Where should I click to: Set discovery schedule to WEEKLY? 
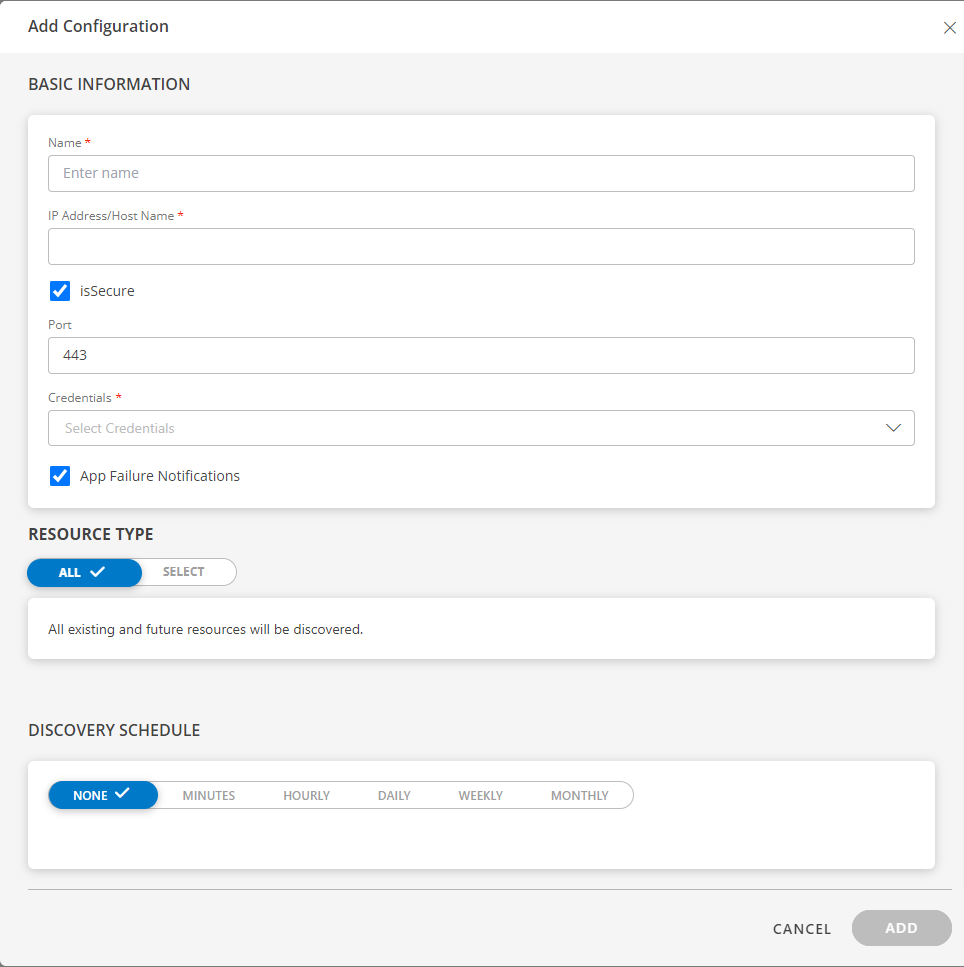point(480,796)
